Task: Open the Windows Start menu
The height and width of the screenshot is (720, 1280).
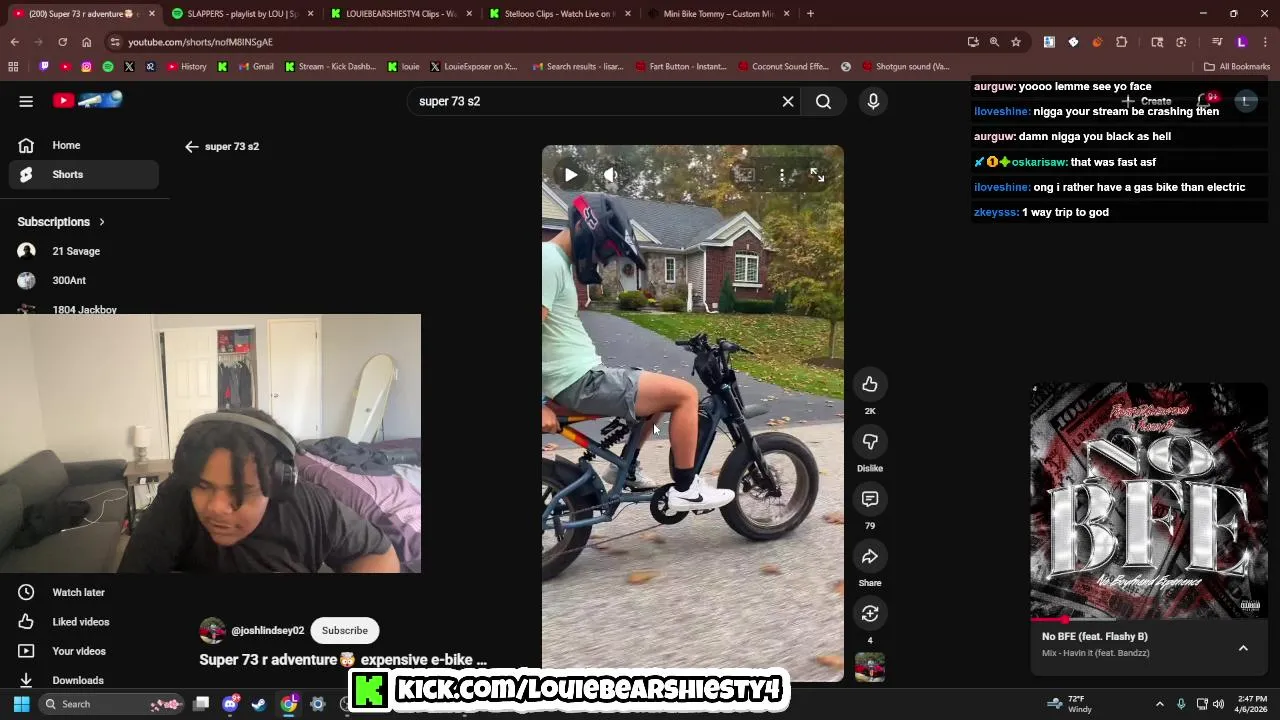Action: tap(21, 704)
